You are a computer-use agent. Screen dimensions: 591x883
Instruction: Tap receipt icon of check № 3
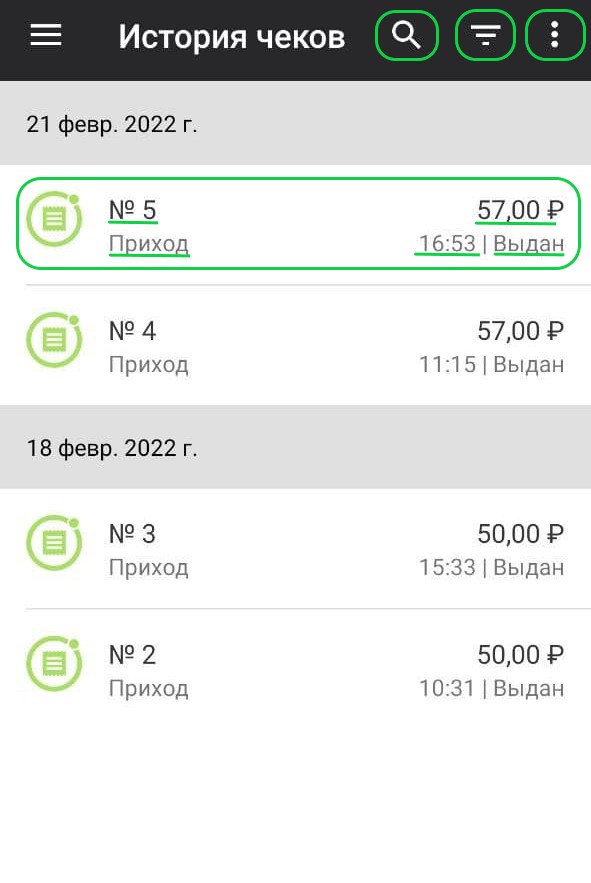coord(54,543)
